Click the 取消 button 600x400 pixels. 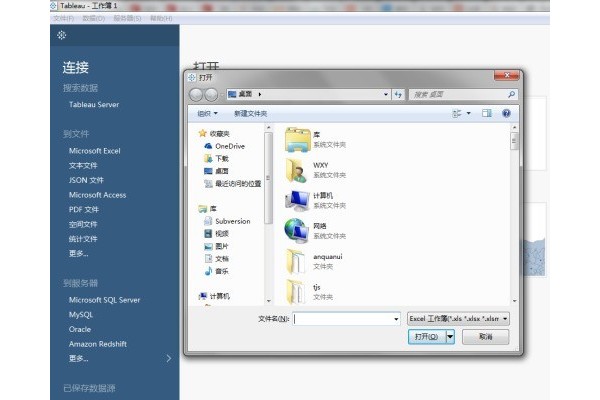pos(485,337)
